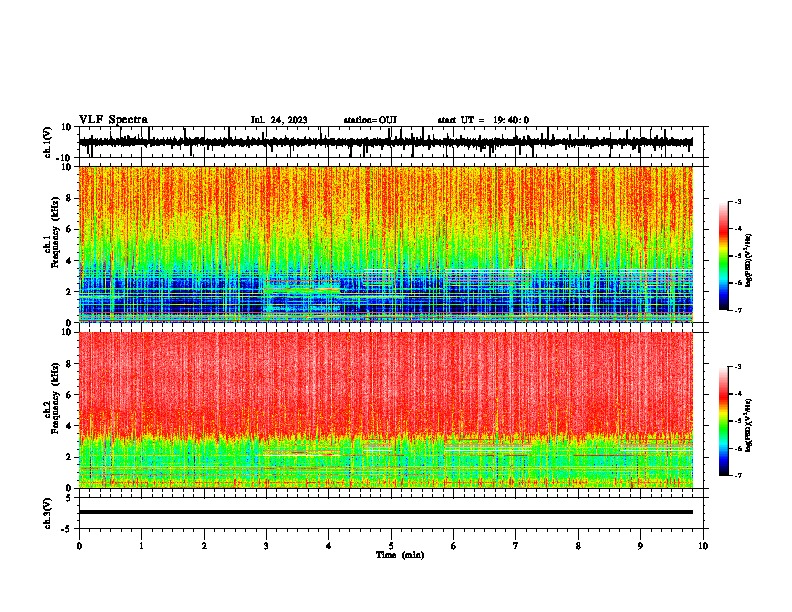Click the flat ch.3 voltage trace line
Screen dimensions: 792x612
coord(385,512)
